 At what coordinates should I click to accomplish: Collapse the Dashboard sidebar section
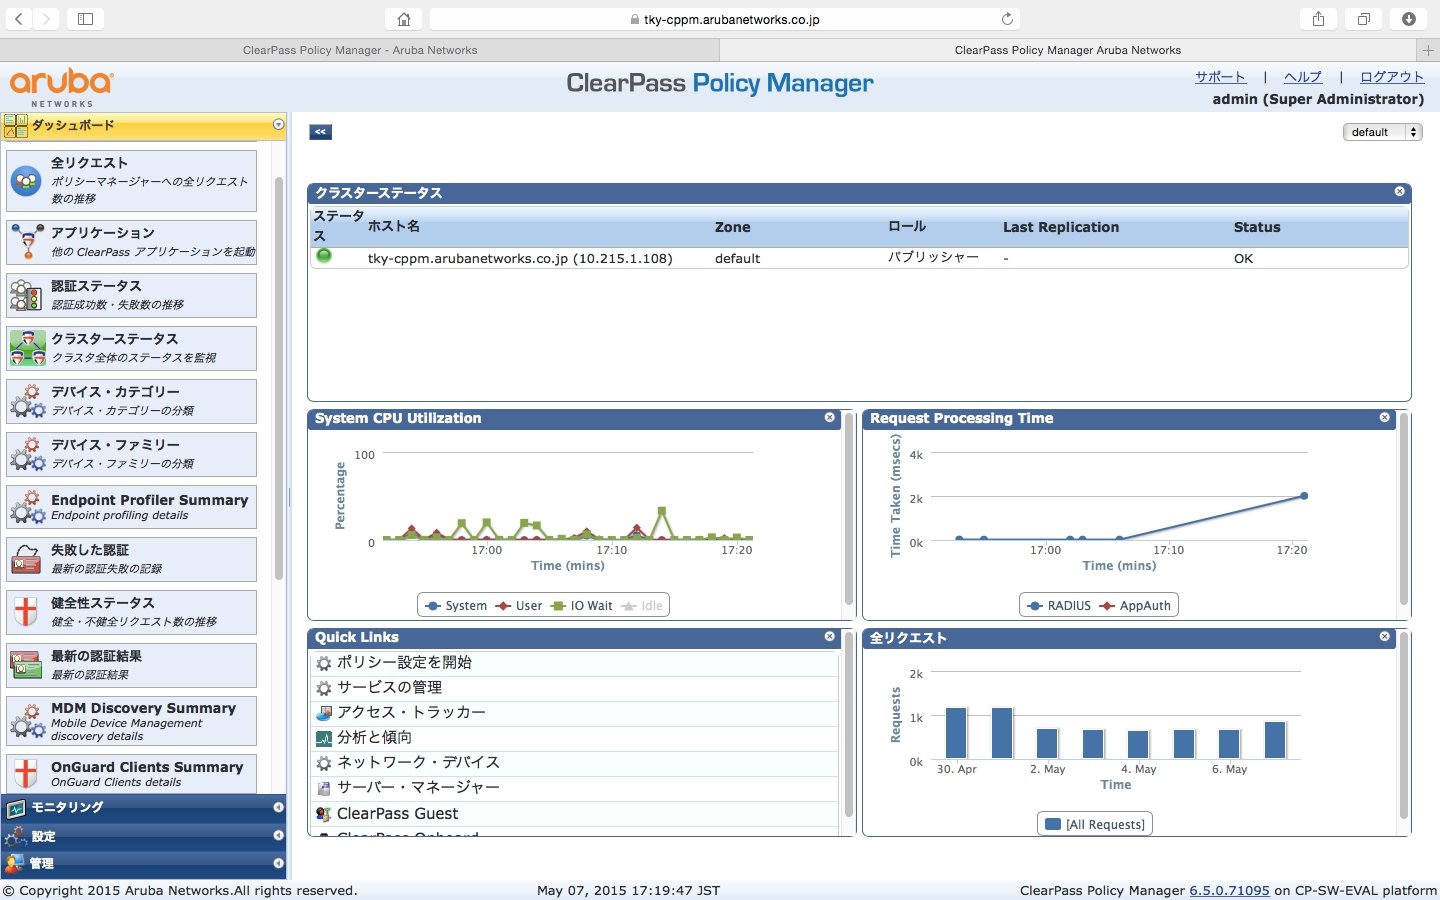[278, 125]
